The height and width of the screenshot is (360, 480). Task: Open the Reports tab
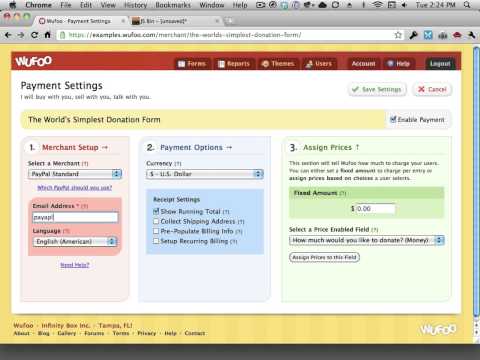click(234, 64)
